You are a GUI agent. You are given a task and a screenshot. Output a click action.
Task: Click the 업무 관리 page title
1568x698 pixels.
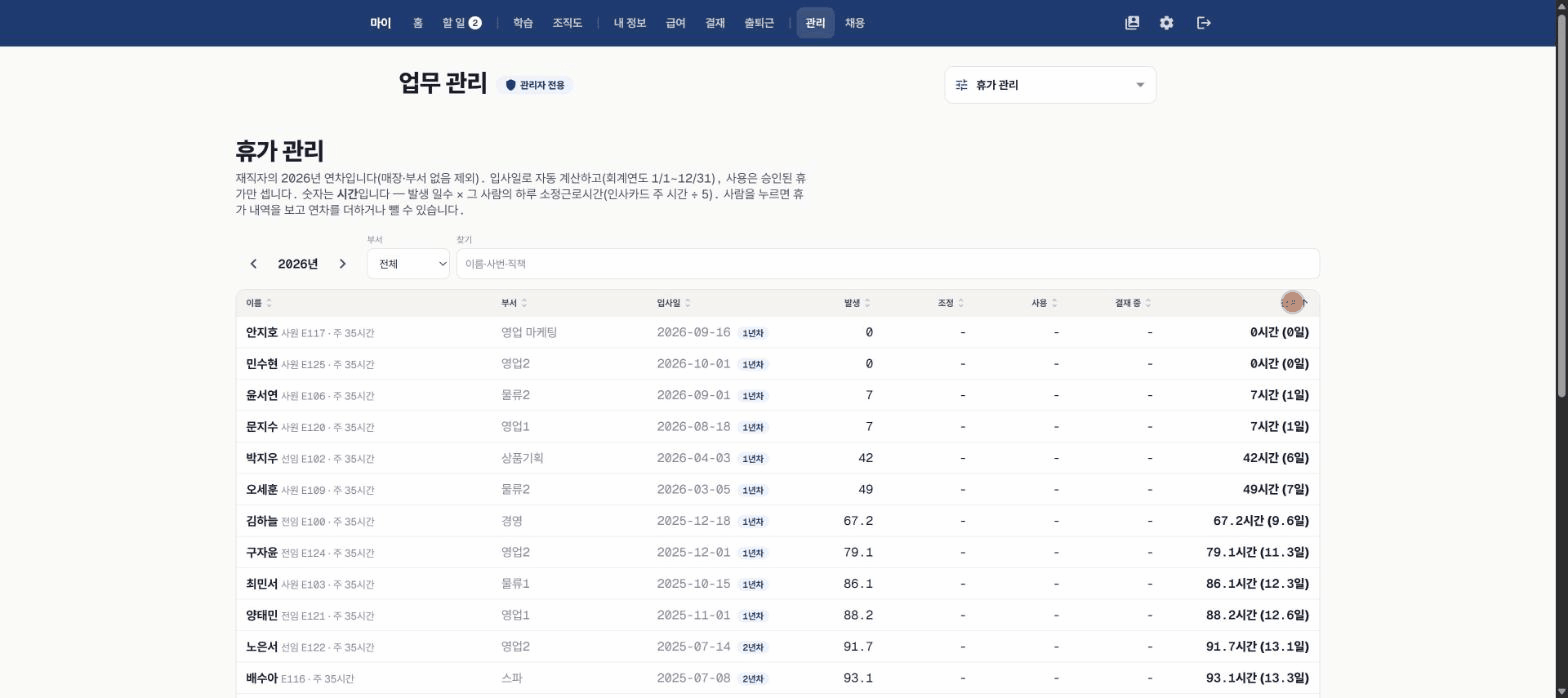[x=442, y=83]
